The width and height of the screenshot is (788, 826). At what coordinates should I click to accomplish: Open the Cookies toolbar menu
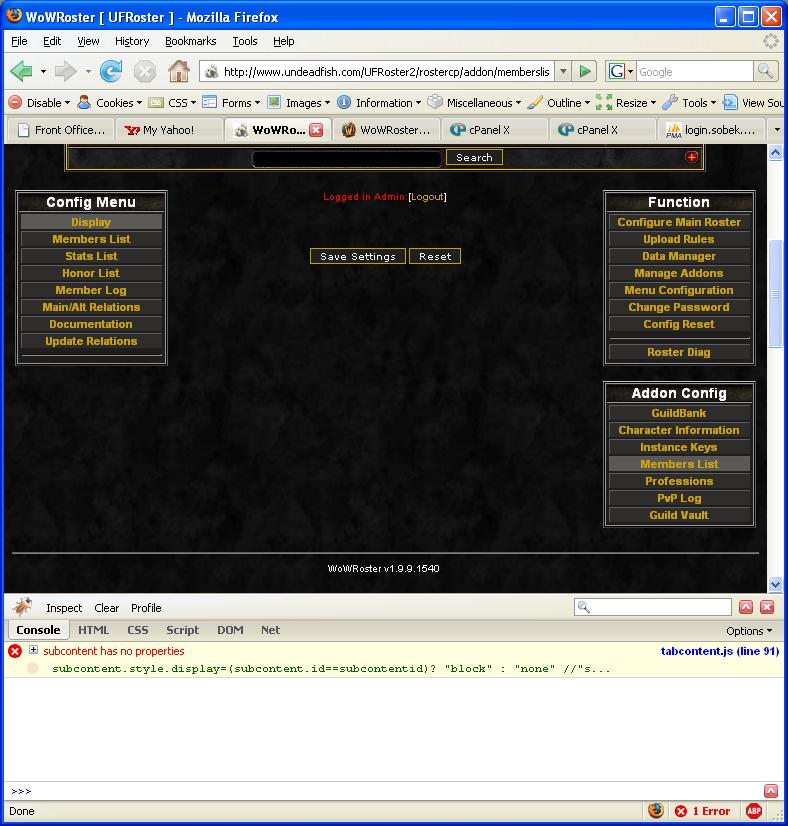pyautogui.click(x=110, y=103)
